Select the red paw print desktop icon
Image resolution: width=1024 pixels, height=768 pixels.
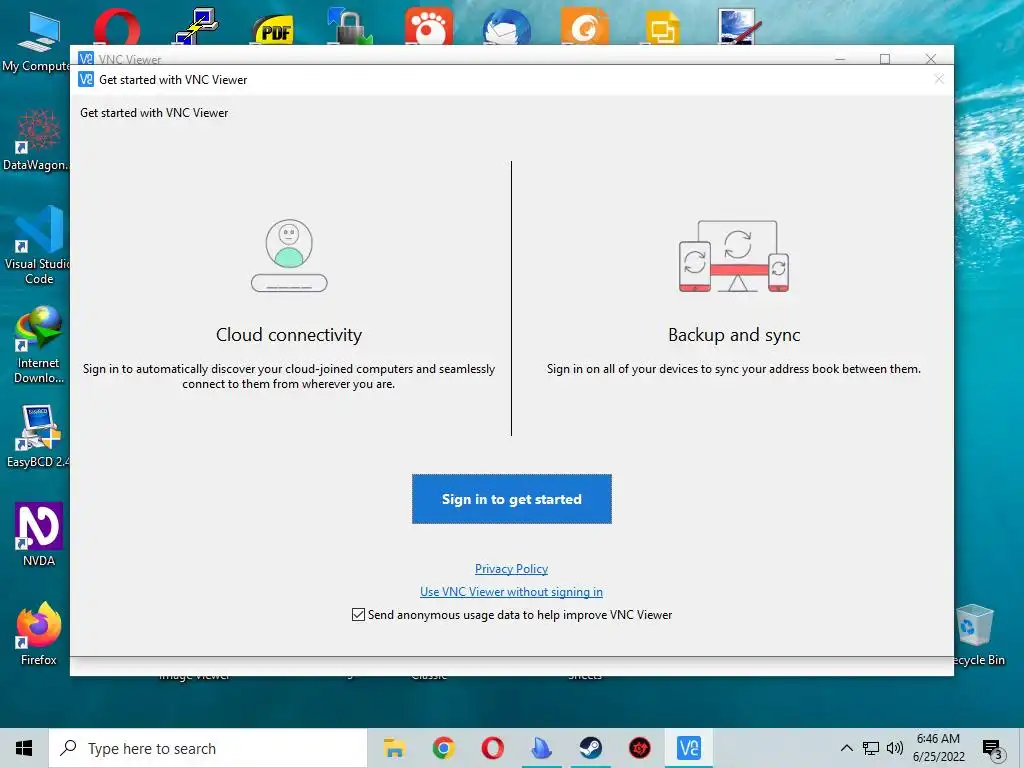point(428,27)
